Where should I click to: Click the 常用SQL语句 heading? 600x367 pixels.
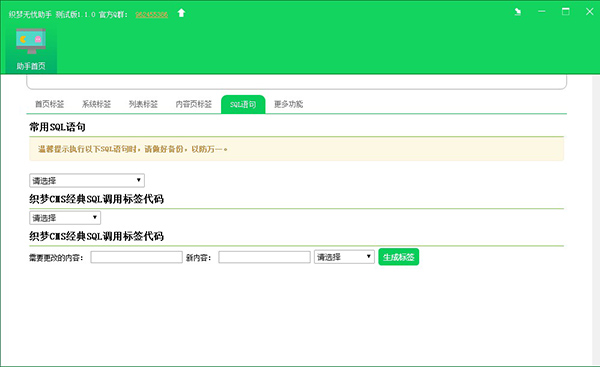coord(57,127)
